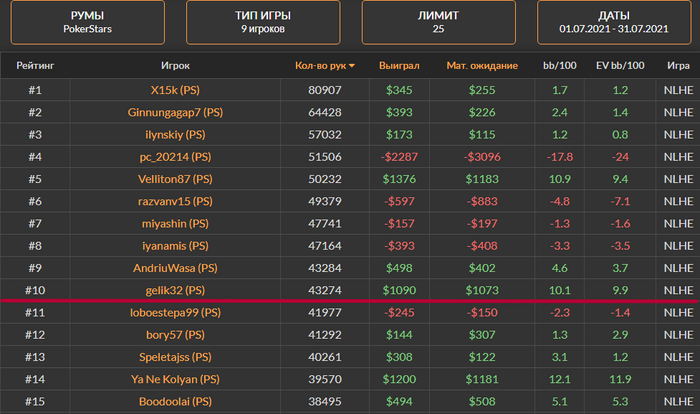The height and width of the screenshot is (414, 700).
Task: Sort by Выиграл column header
Action: [399, 66]
